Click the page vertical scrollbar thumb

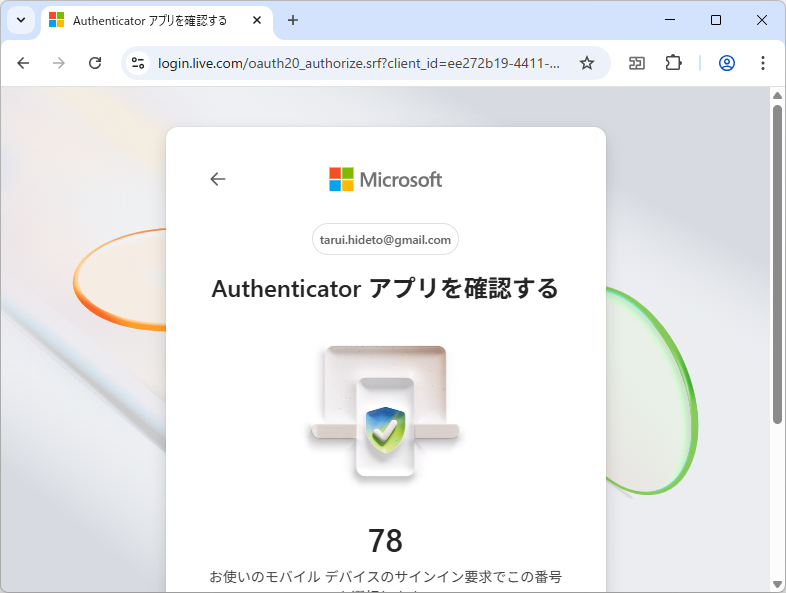click(777, 264)
